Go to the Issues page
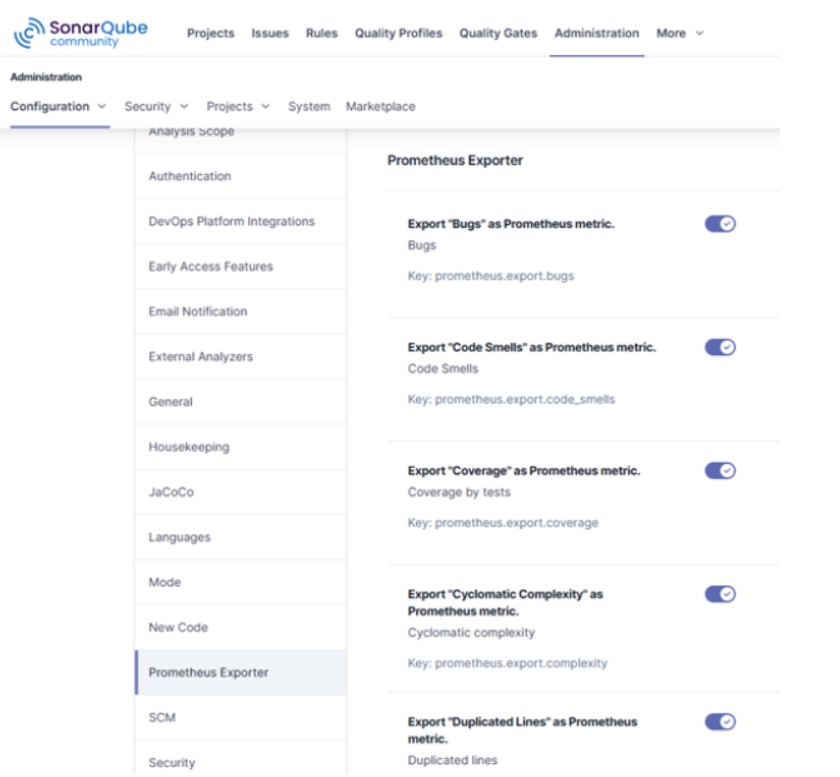This screenshot has height=777, width=840. pos(270,33)
